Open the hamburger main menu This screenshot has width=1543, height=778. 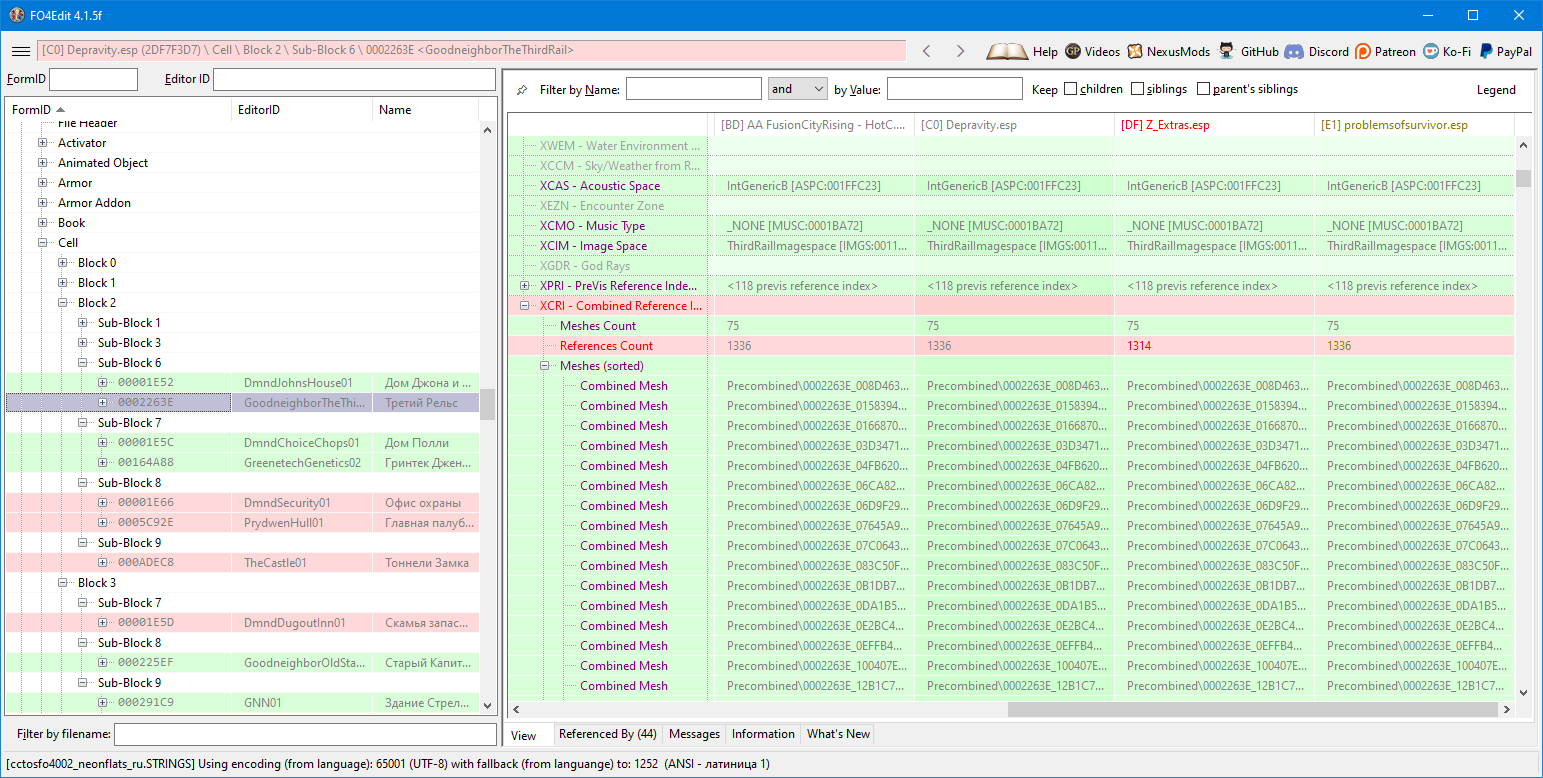point(20,51)
